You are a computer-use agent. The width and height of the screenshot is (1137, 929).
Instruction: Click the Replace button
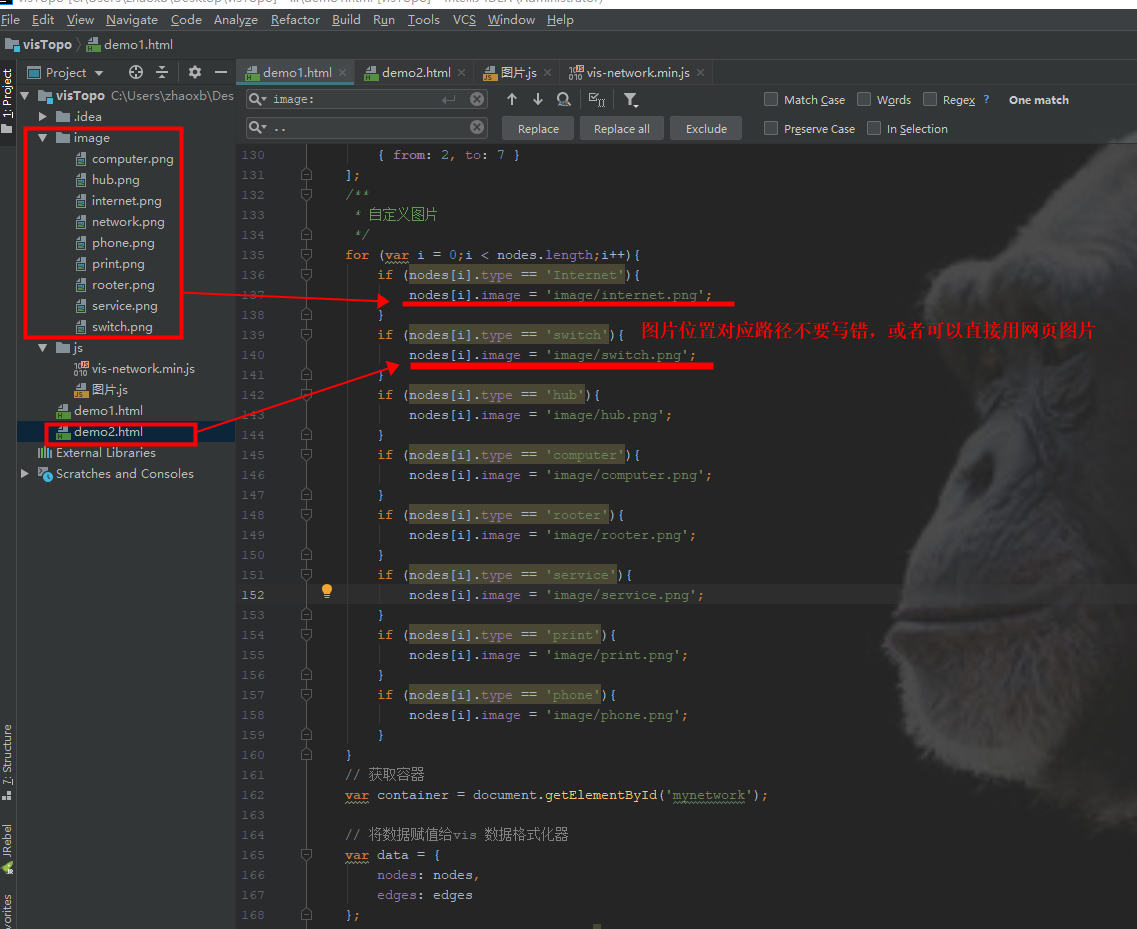click(x=538, y=128)
